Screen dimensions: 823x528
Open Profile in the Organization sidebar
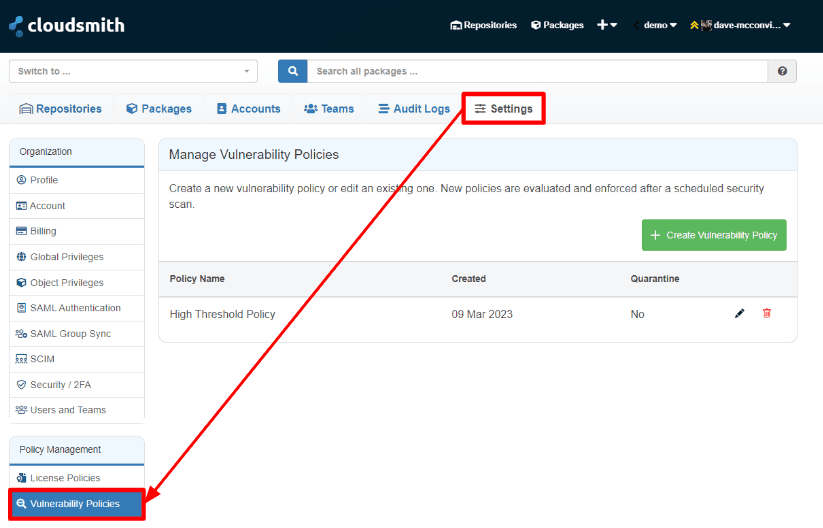(77, 180)
